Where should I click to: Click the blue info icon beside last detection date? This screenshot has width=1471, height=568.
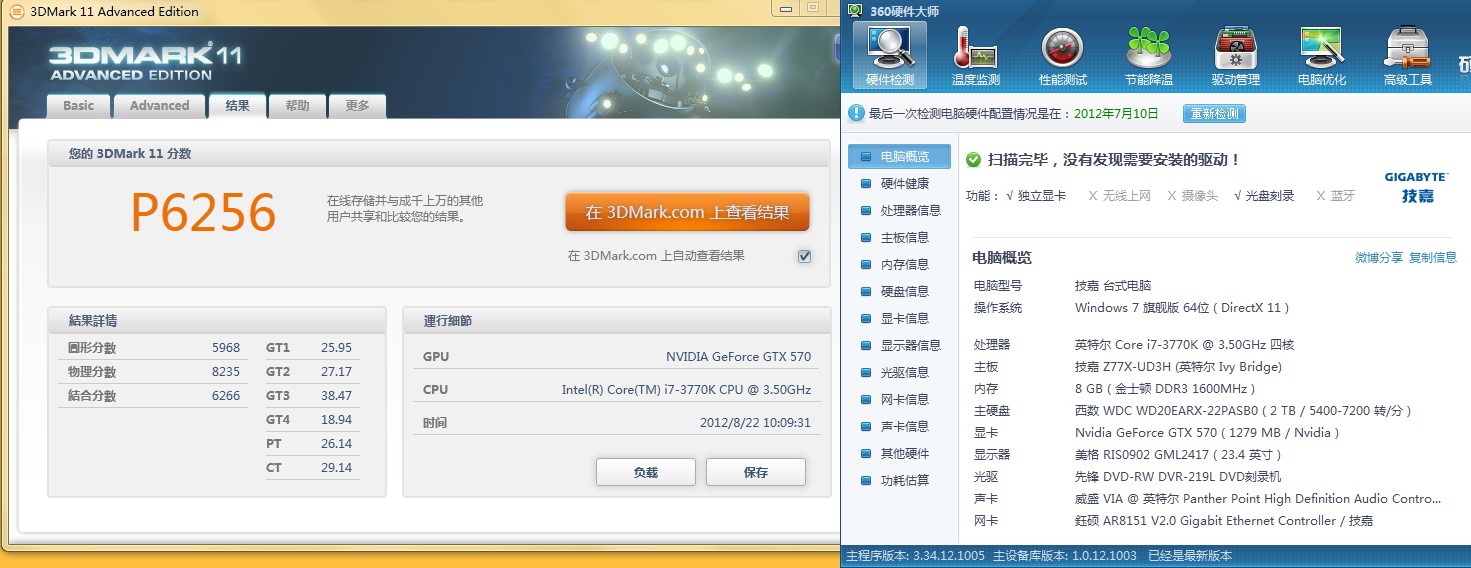click(856, 114)
